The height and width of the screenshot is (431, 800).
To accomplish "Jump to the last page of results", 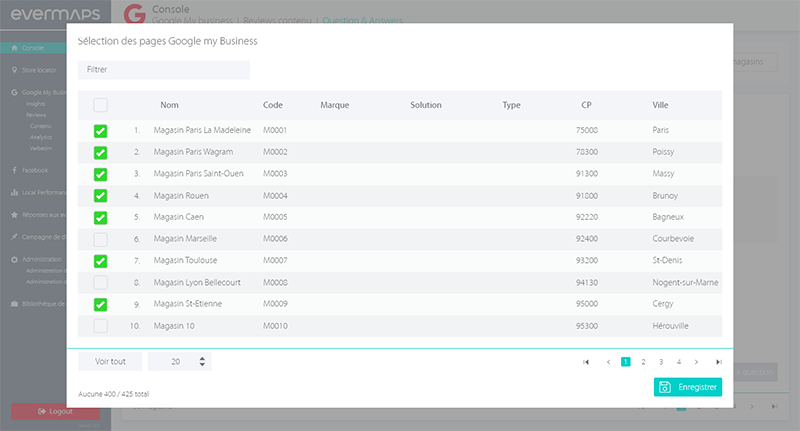I will point(718,362).
